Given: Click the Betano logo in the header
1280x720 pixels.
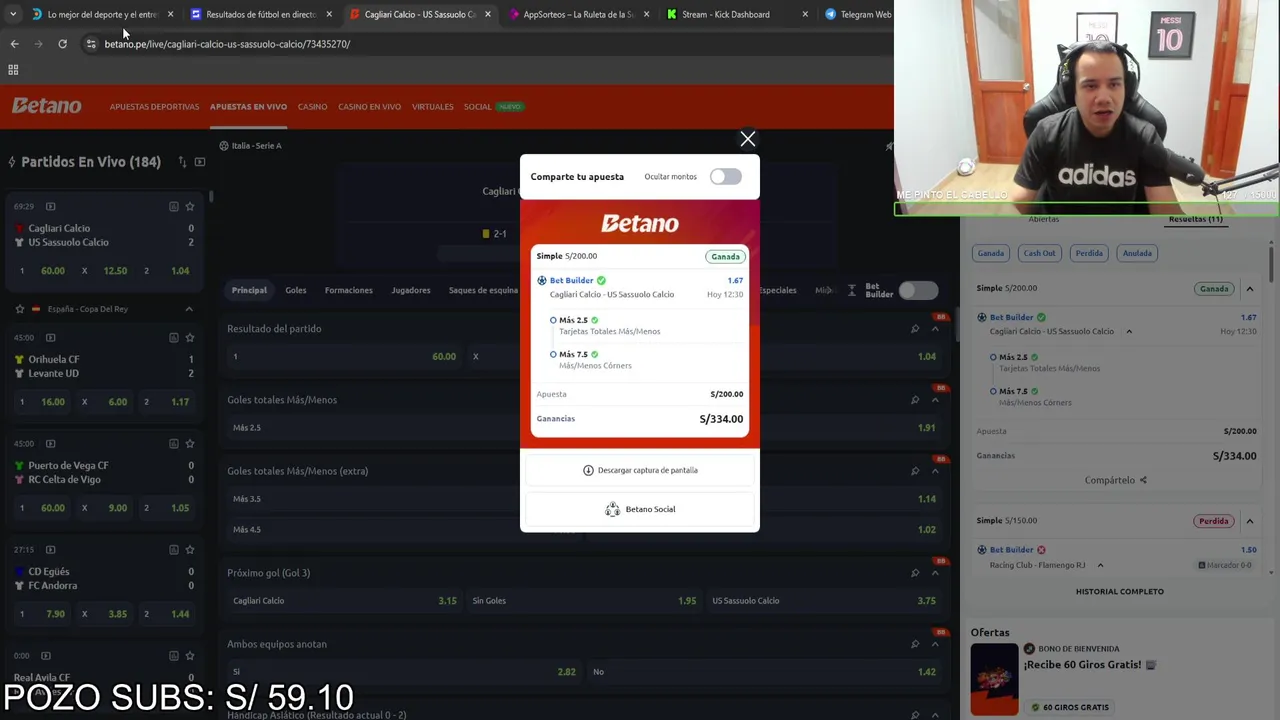Looking at the screenshot, I should 47,106.
